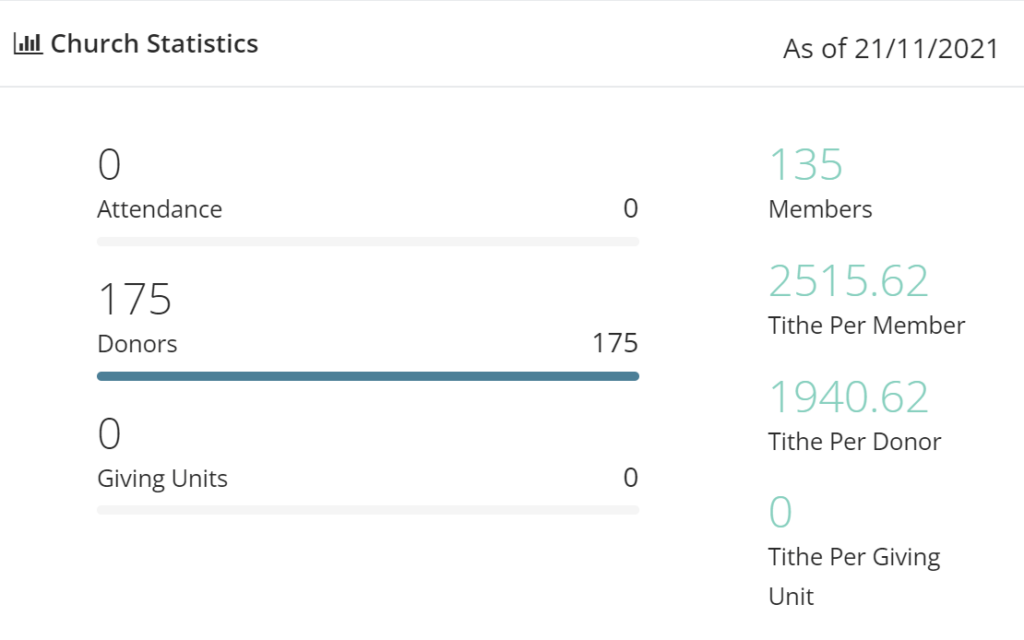The image size is (1024, 640).
Task: Click the Donors count of 175
Action: pyautogui.click(x=134, y=297)
